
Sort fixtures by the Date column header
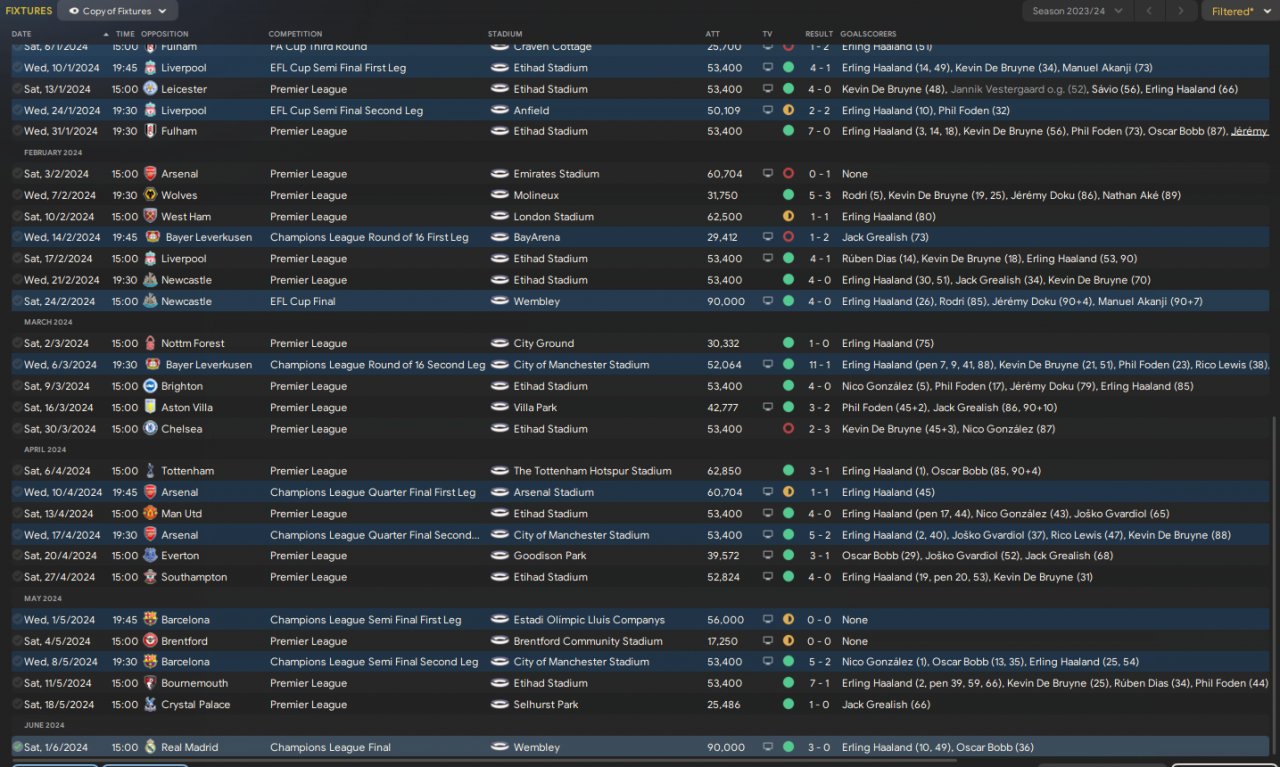(22, 34)
